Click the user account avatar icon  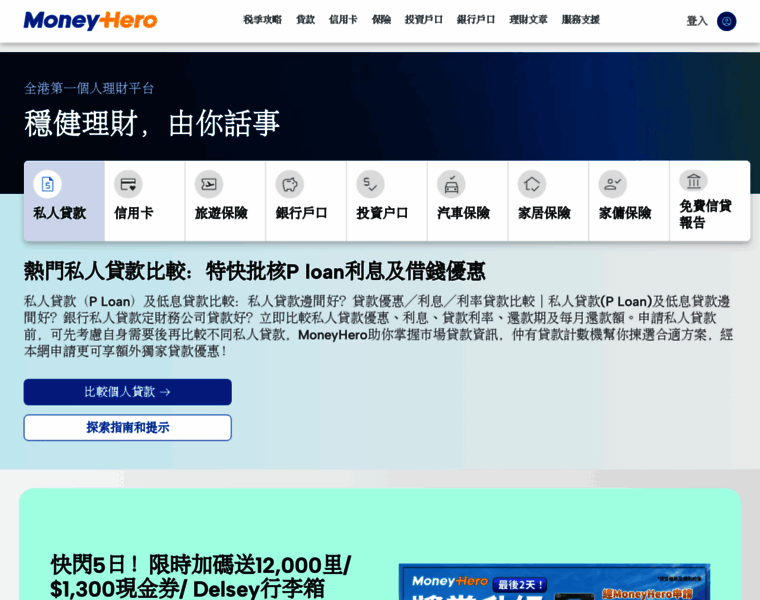tap(726, 21)
